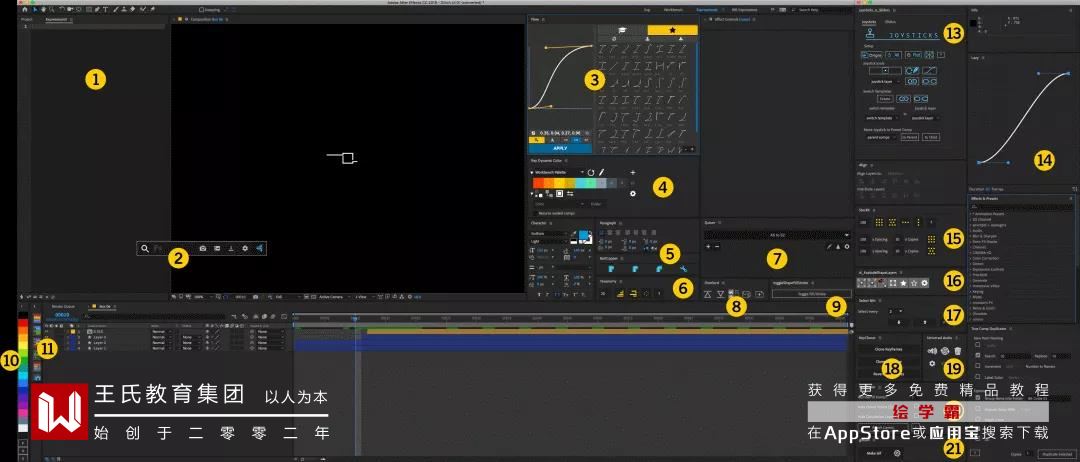The height and width of the screenshot is (462, 1080).
Task: Open the parent comps dropdown in Joysticks
Action: tap(880, 137)
